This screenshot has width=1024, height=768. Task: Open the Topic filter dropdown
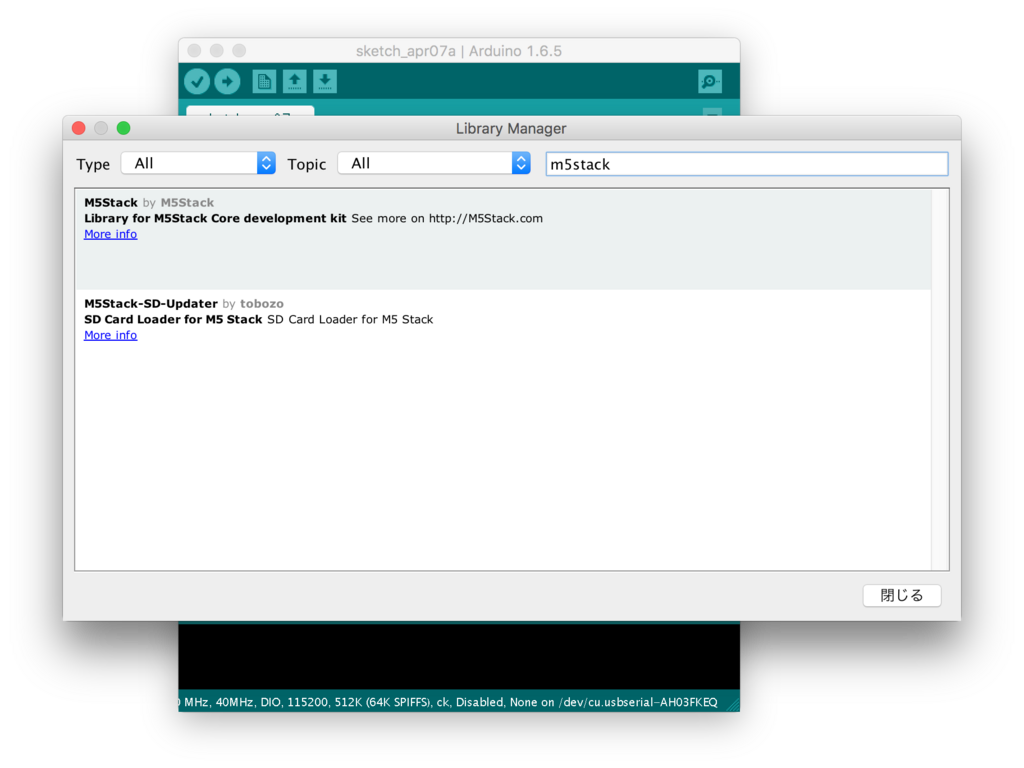click(434, 163)
